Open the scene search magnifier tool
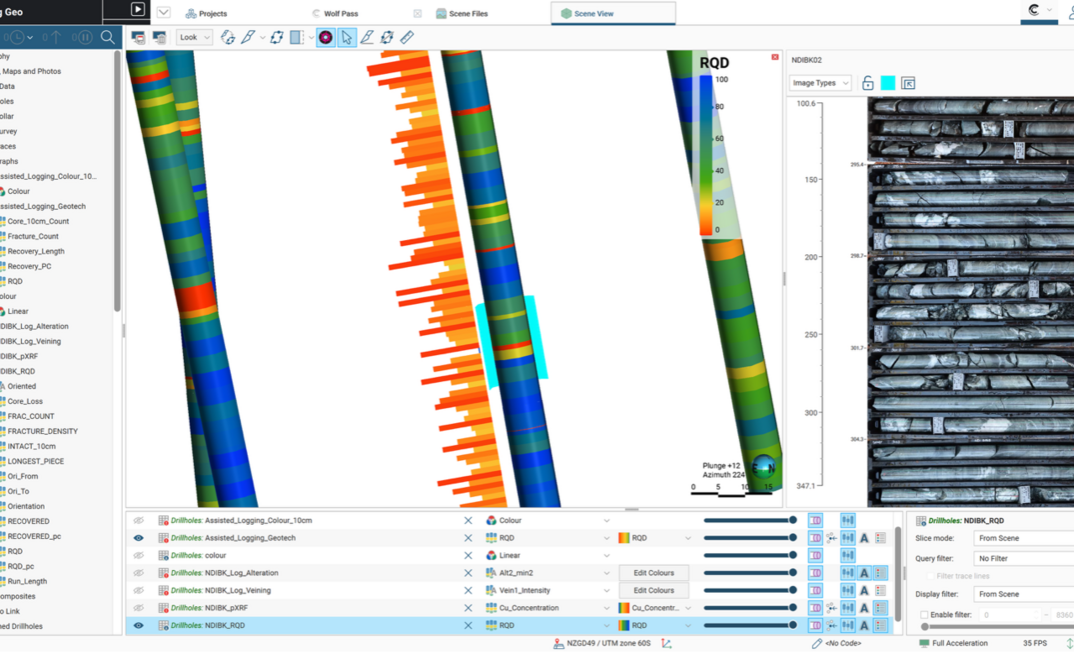Image resolution: width=1074 pixels, height=654 pixels. click(107, 37)
